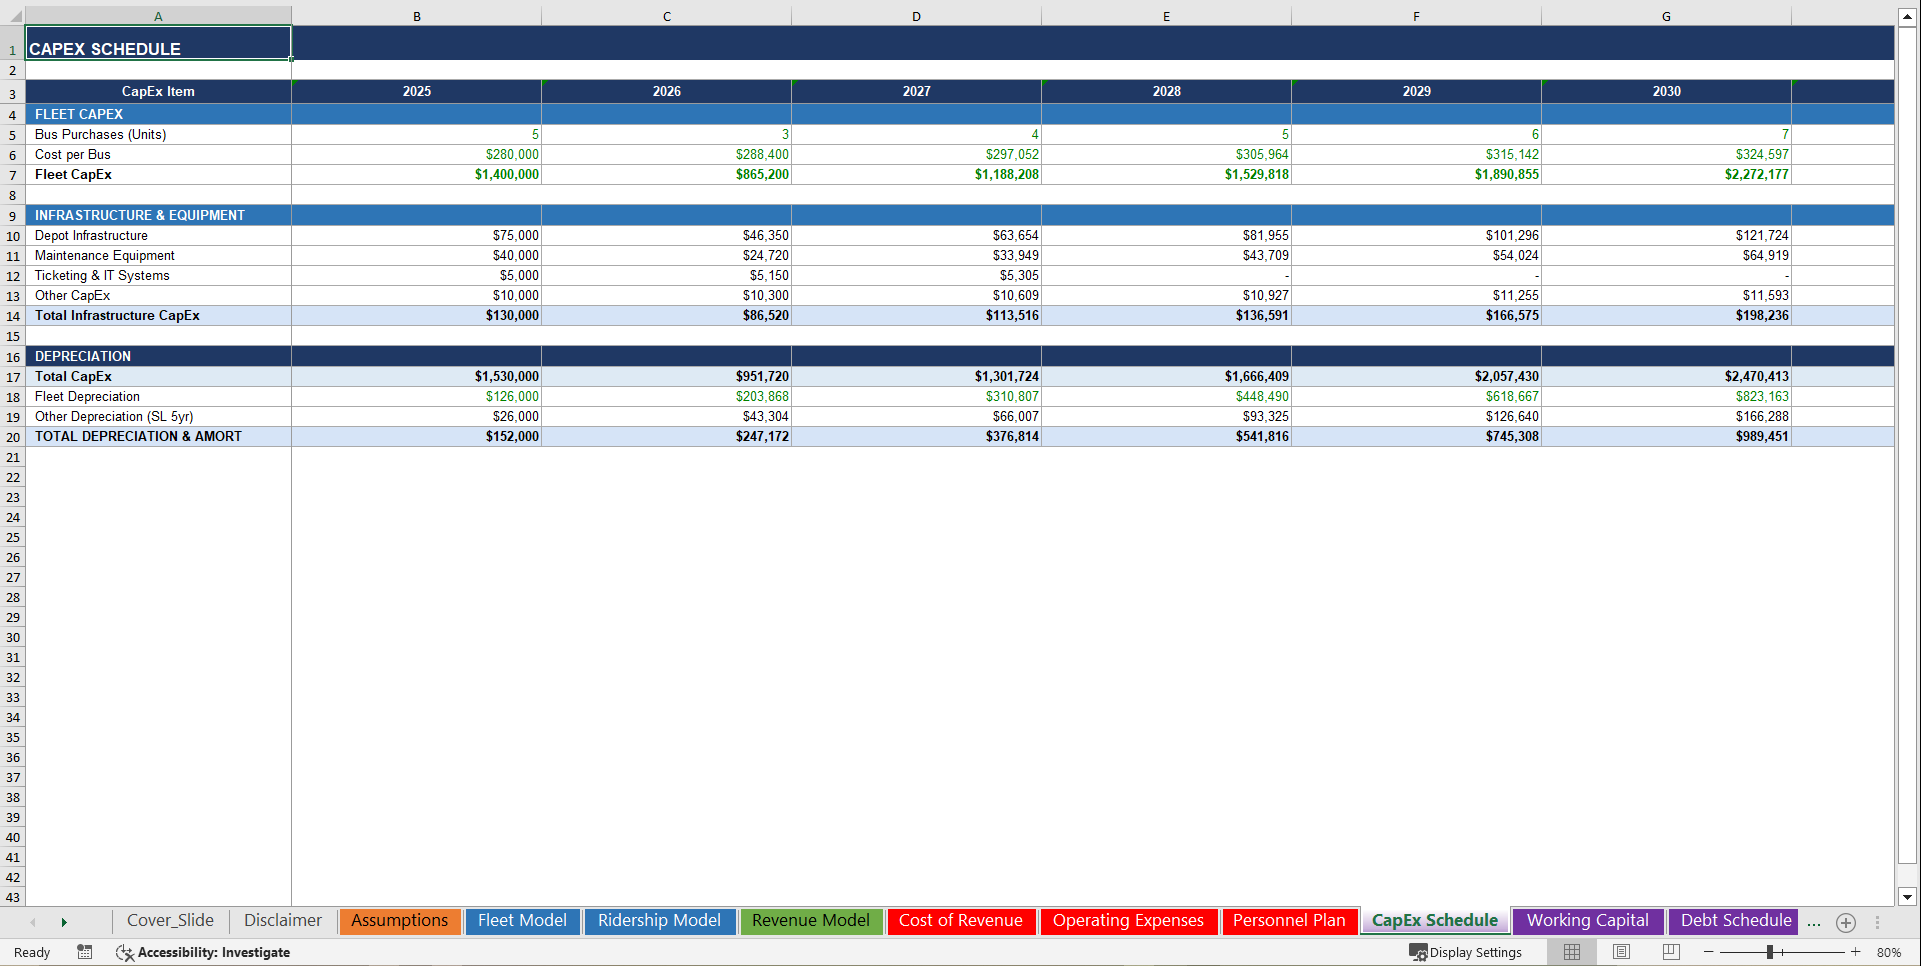The height and width of the screenshot is (966, 1921).
Task: Click Zoom Out minus icon
Action: [x=1709, y=952]
